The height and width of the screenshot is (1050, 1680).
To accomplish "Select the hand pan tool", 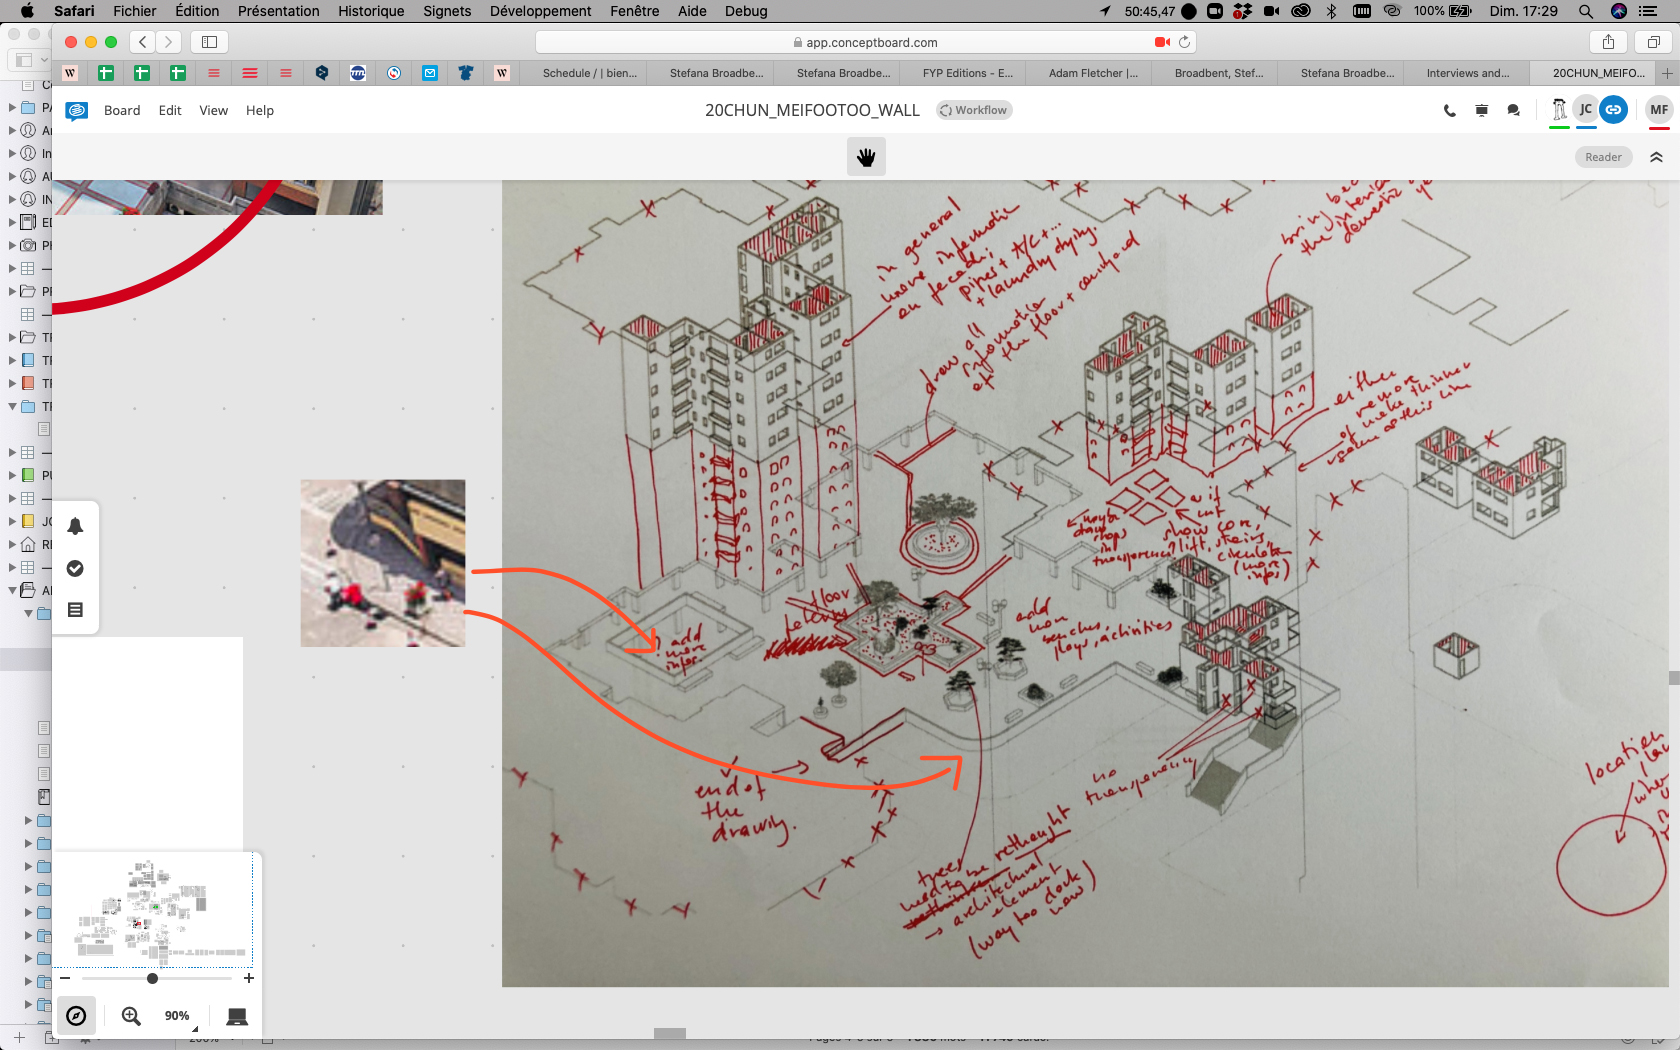I will click(x=866, y=156).
